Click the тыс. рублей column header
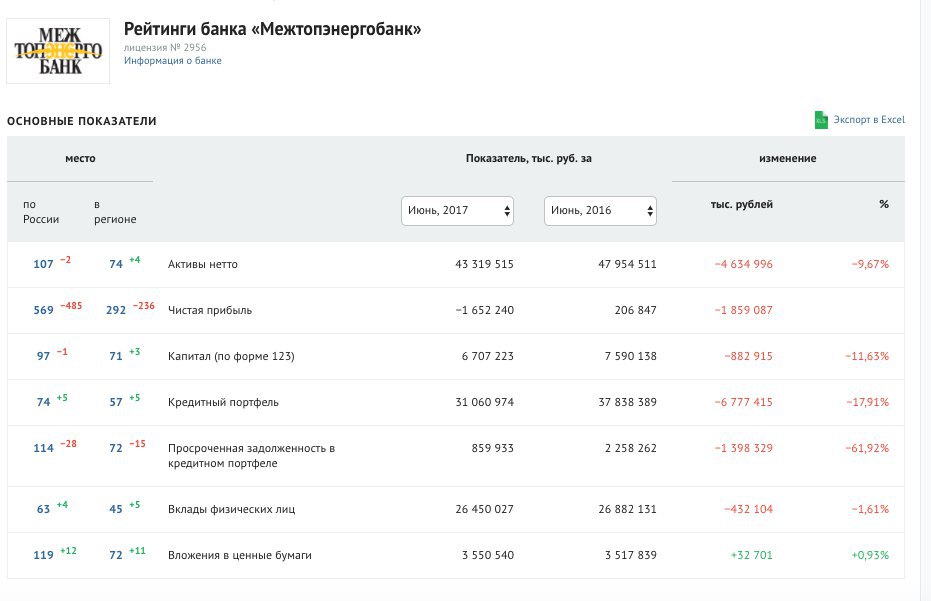931x601 pixels. pos(742,204)
